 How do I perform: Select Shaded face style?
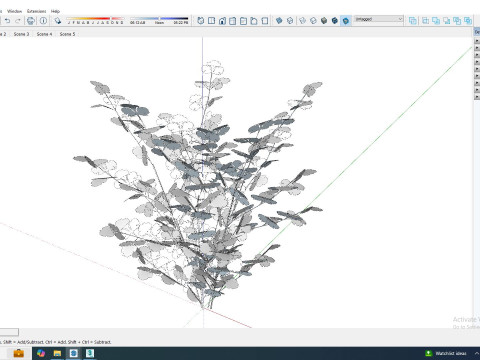tap(324, 21)
